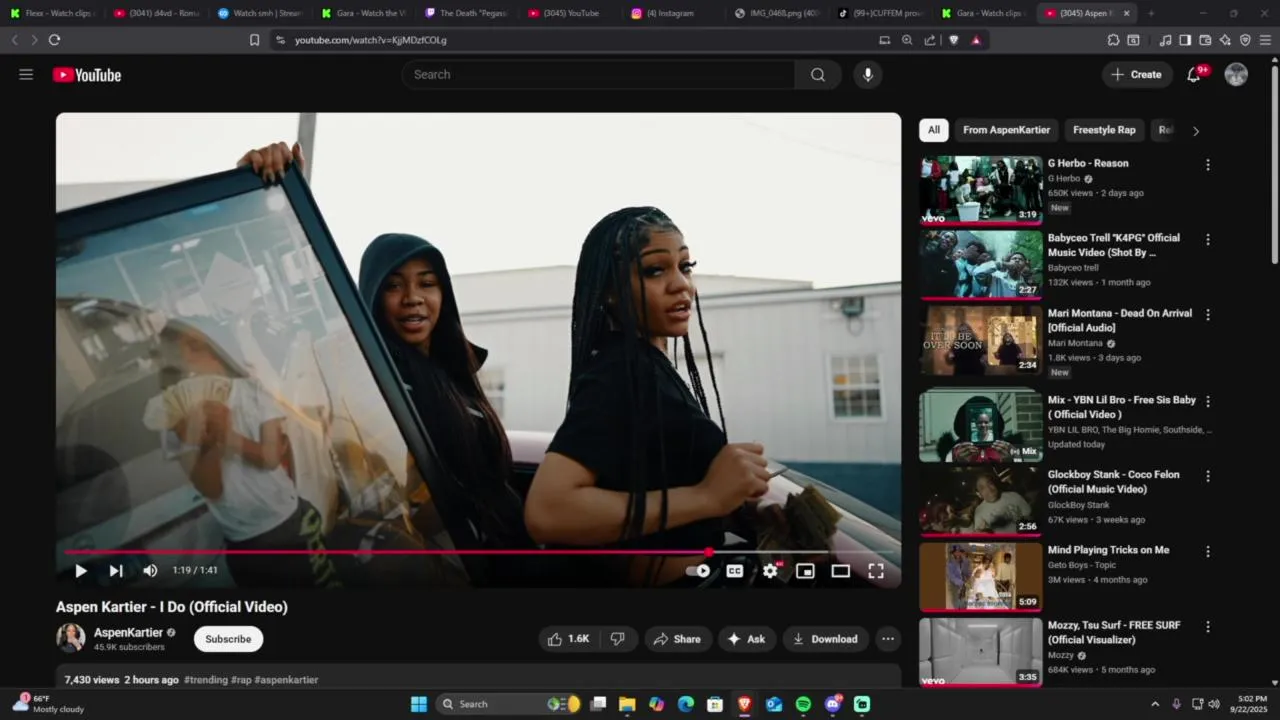Open the YouTube hamburger guide menu
1280x720 pixels.
tap(26, 75)
